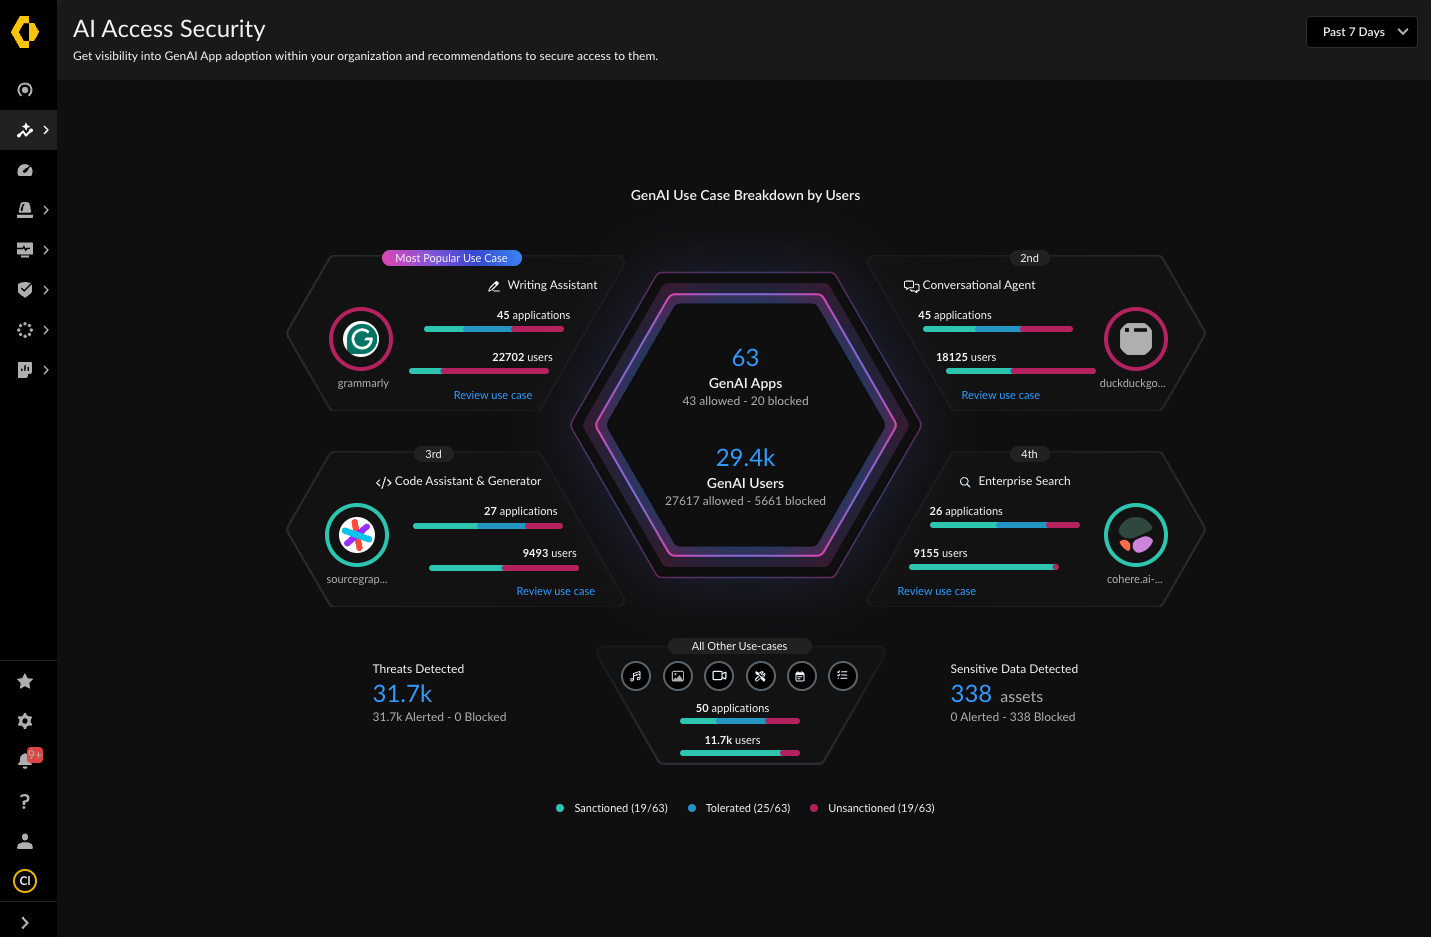Open the gauge dashboard icon in sidebar
1431x937 pixels.
25,170
